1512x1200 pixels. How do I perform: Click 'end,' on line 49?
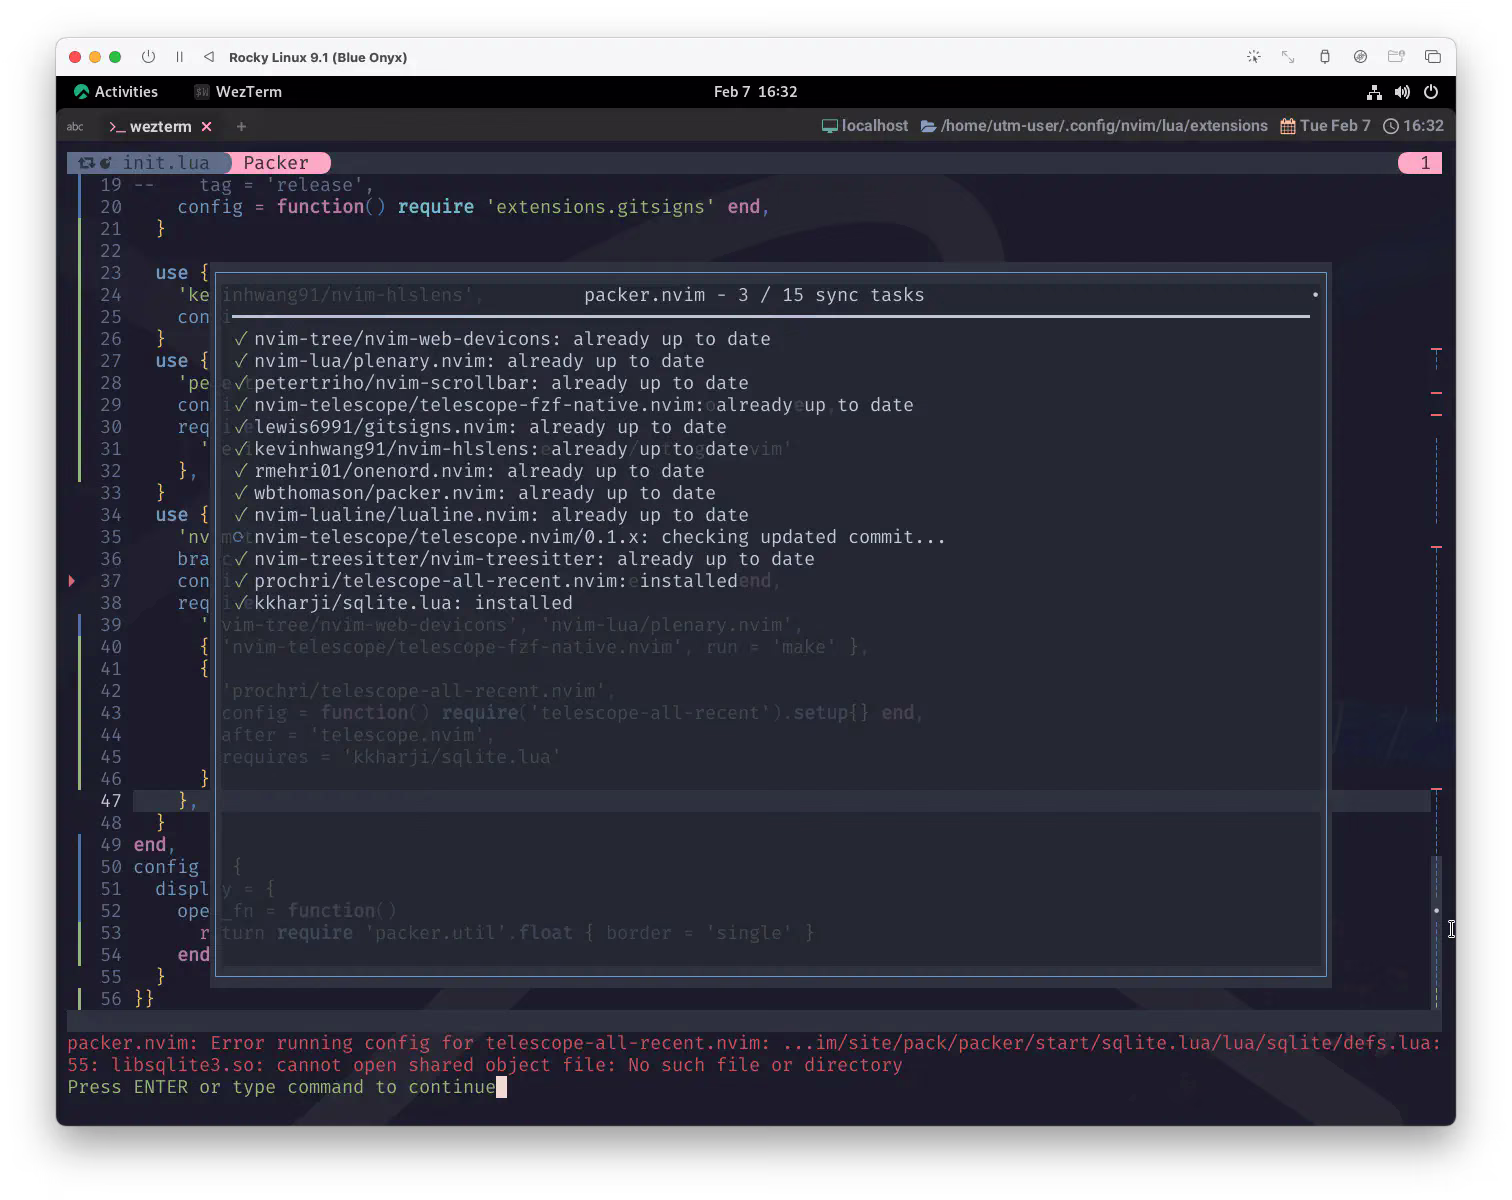tap(155, 845)
